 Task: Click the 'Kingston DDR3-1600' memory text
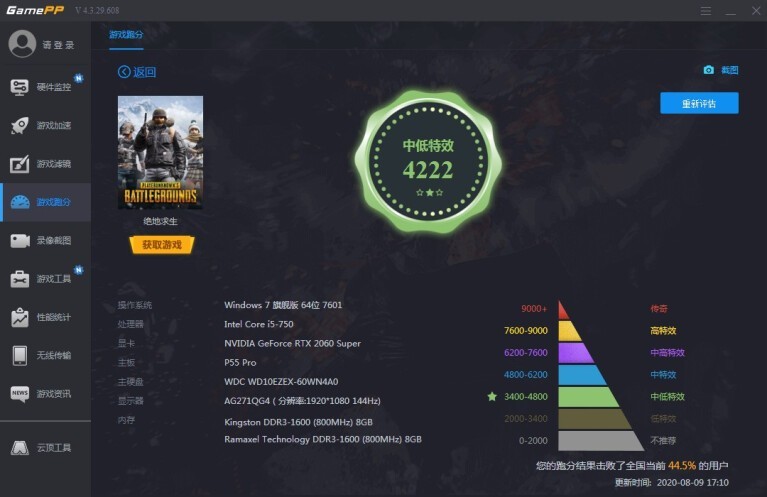(x=298, y=422)
